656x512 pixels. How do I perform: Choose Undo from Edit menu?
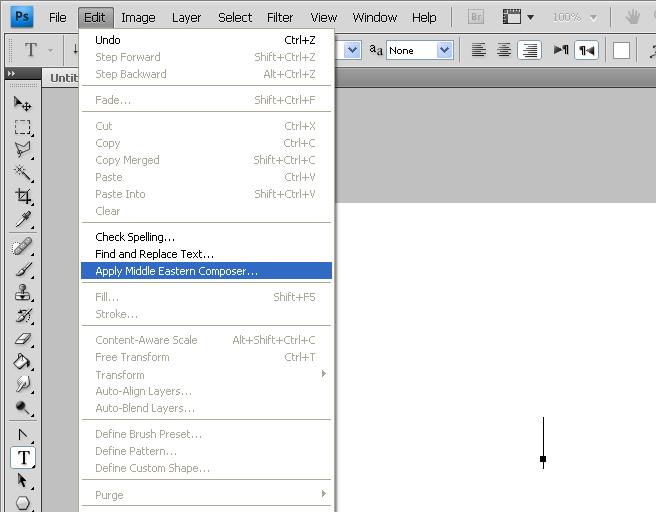point(206,40)
